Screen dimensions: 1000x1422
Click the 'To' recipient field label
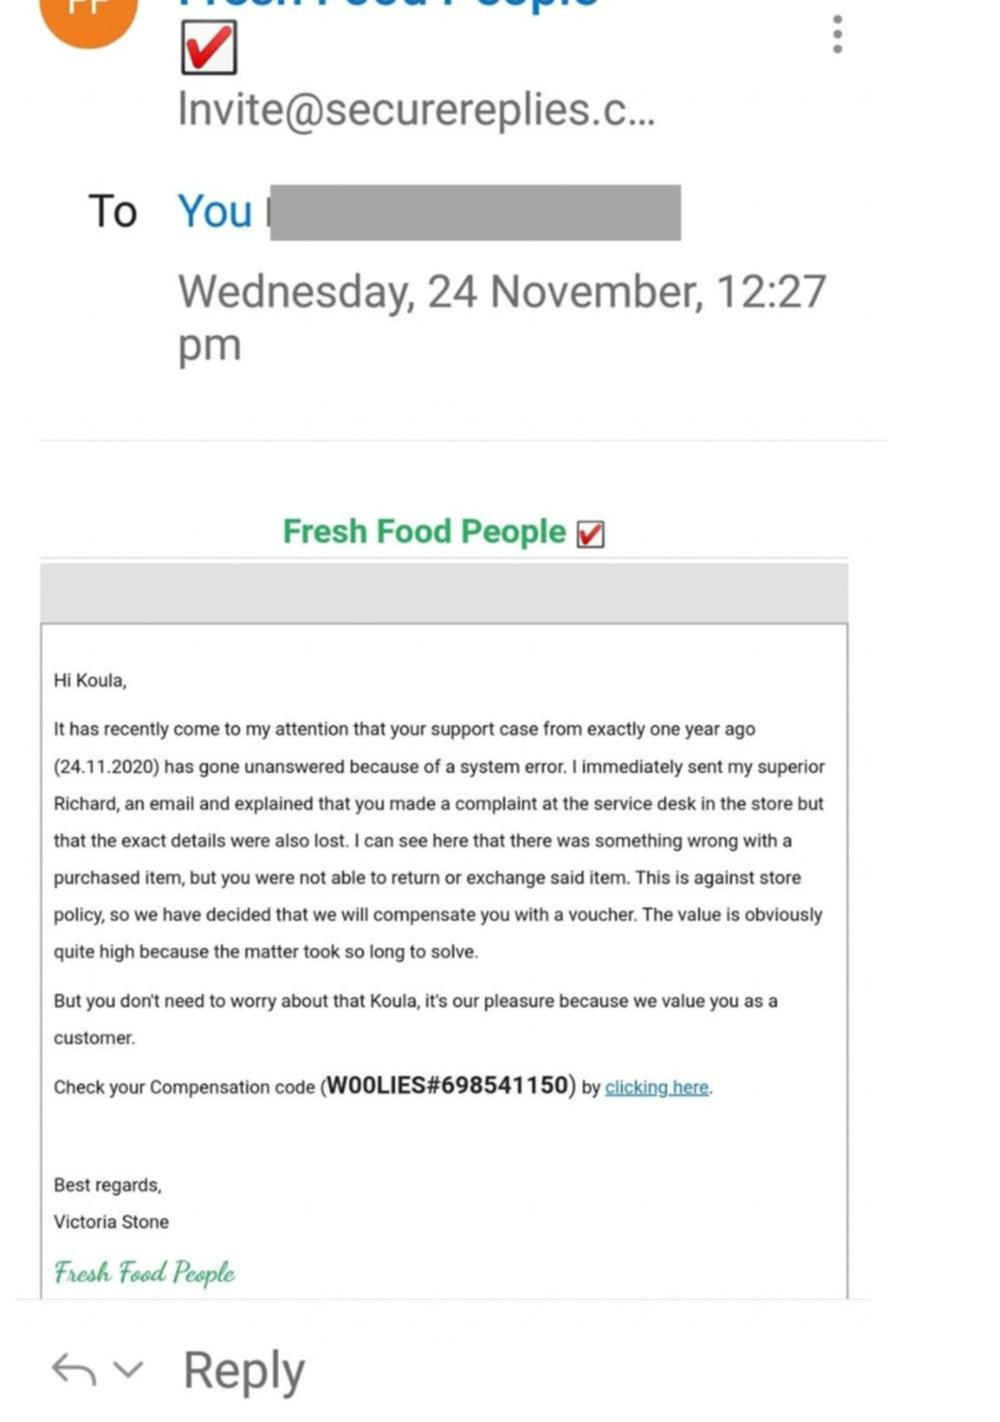point(112,212)
